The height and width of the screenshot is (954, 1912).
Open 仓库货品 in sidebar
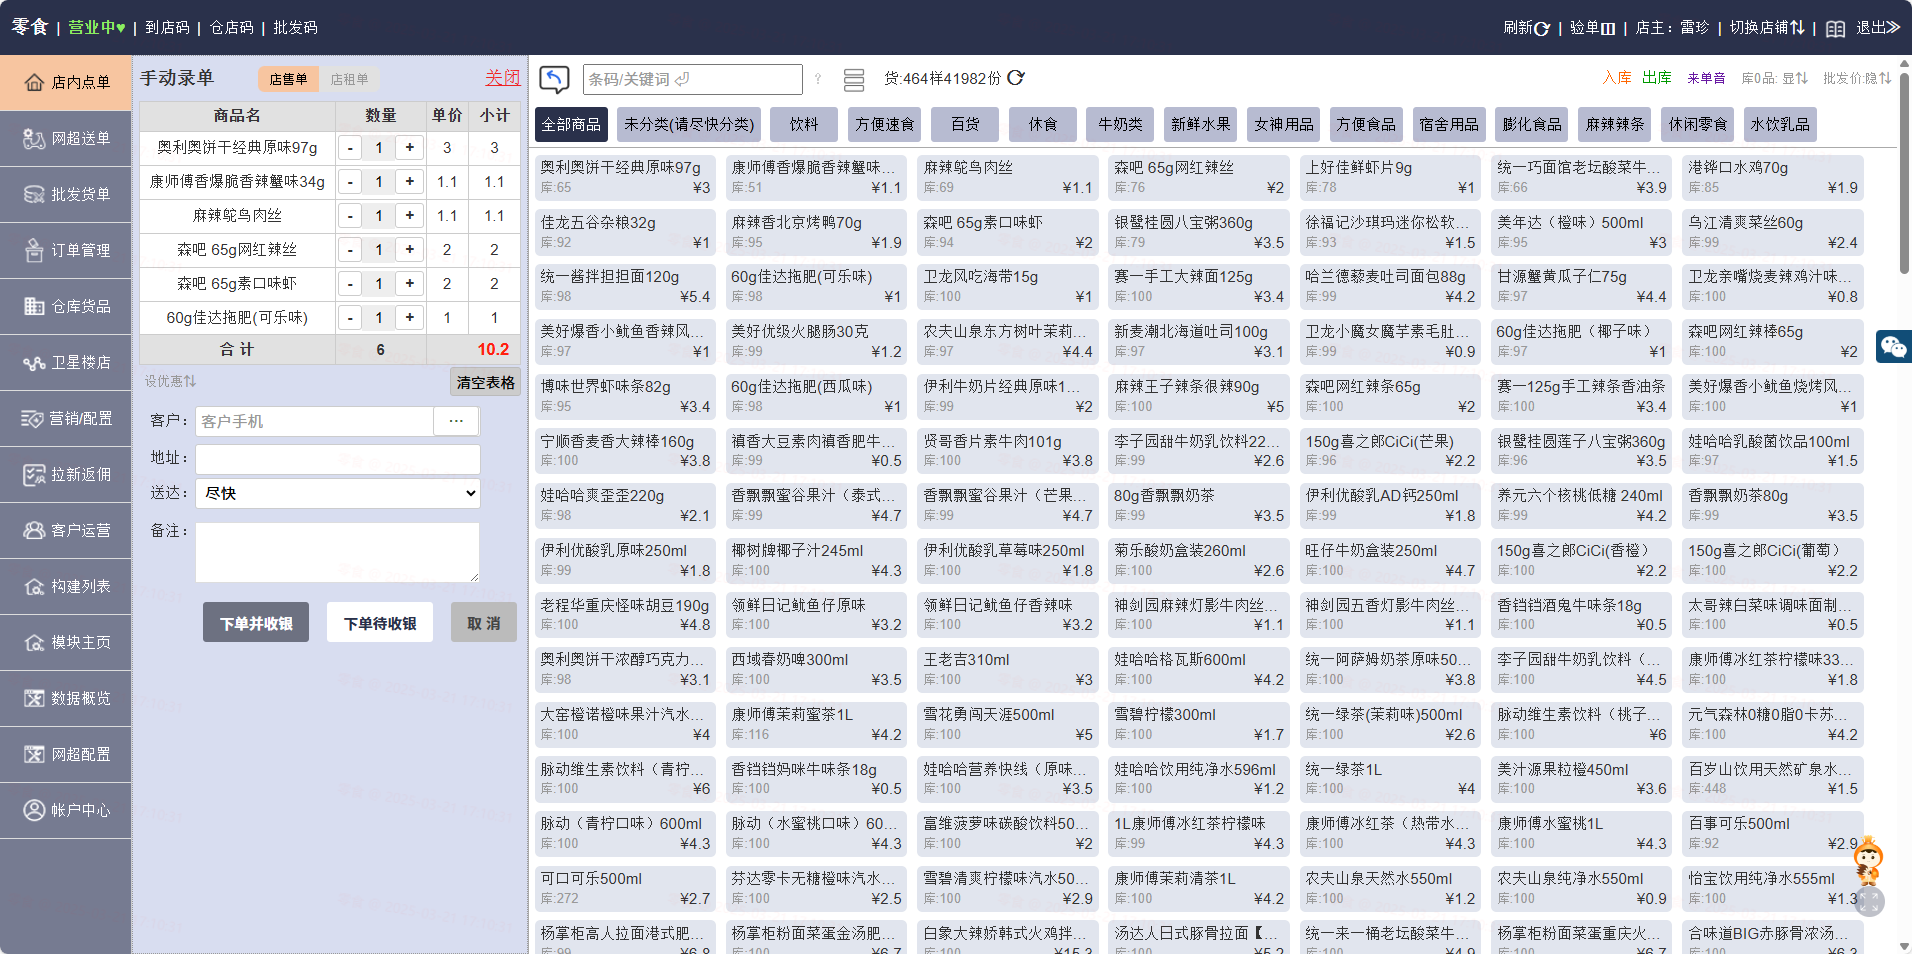click(x=66, y=307)
